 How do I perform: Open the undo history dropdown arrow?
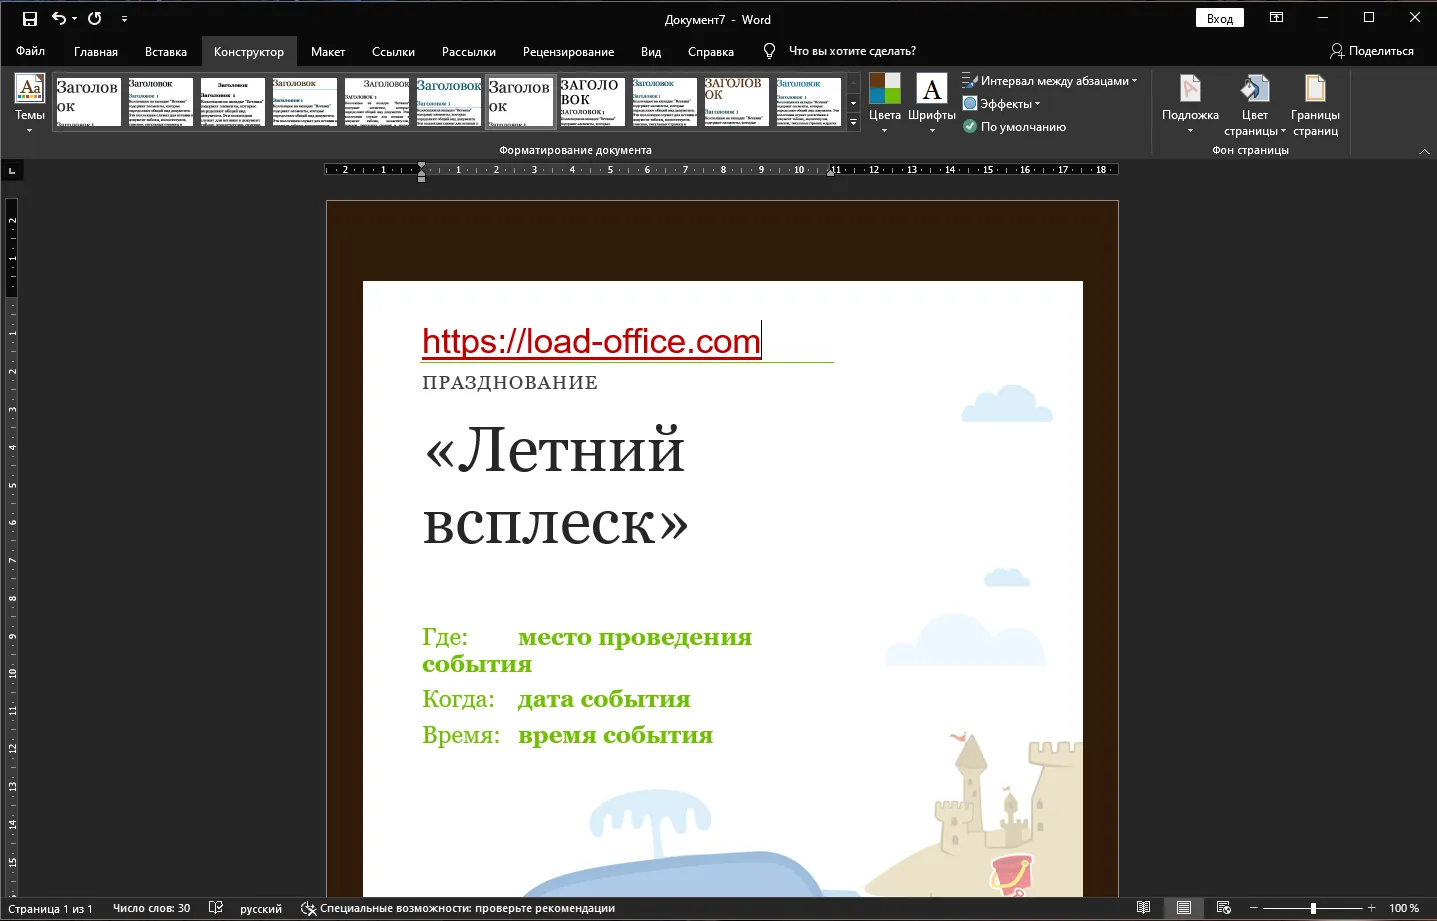pos(74,19)
